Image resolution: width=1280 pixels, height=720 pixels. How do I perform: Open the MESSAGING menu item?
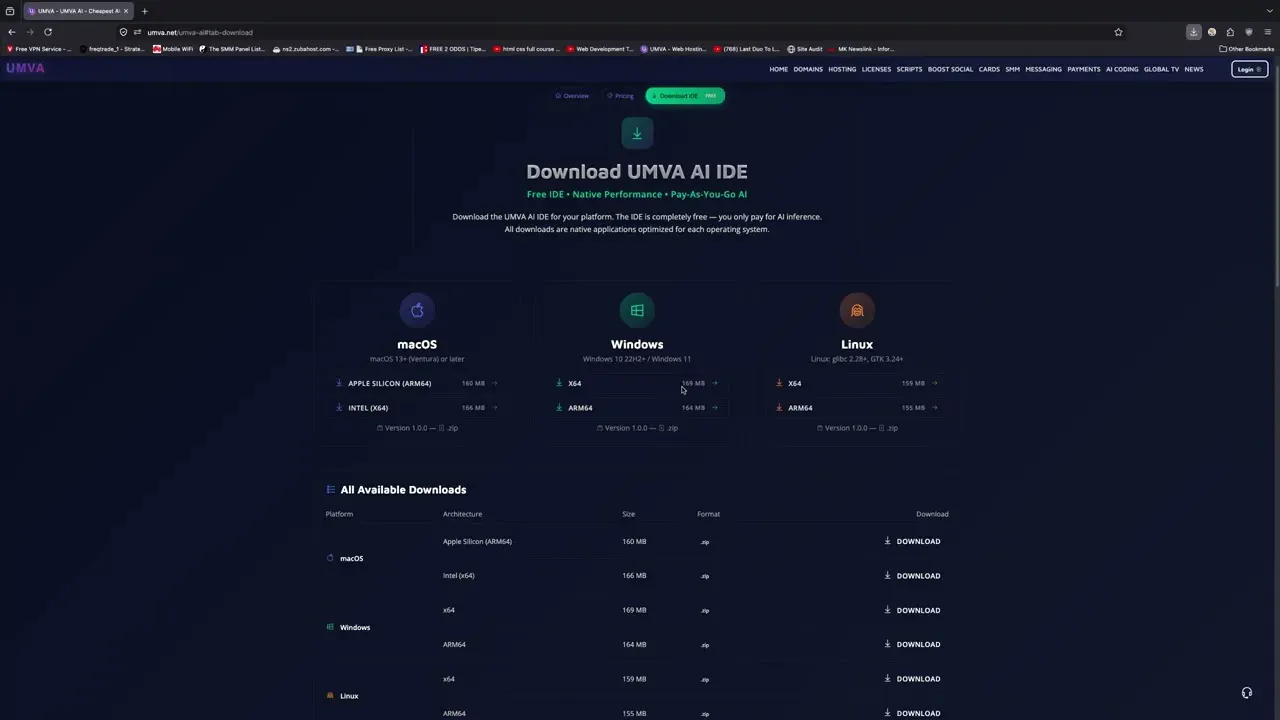(1043, 69)
